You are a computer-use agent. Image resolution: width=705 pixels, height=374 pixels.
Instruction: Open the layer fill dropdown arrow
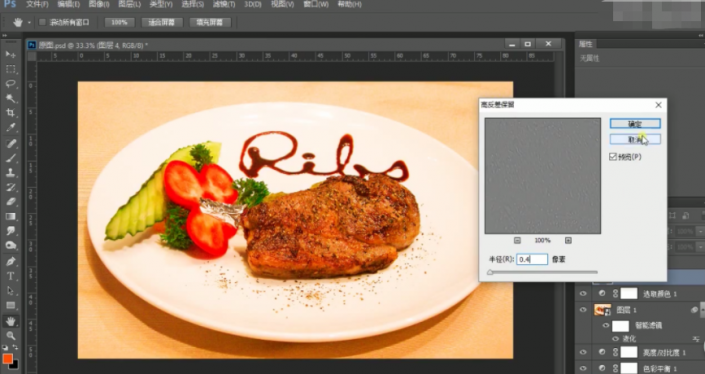701,247
